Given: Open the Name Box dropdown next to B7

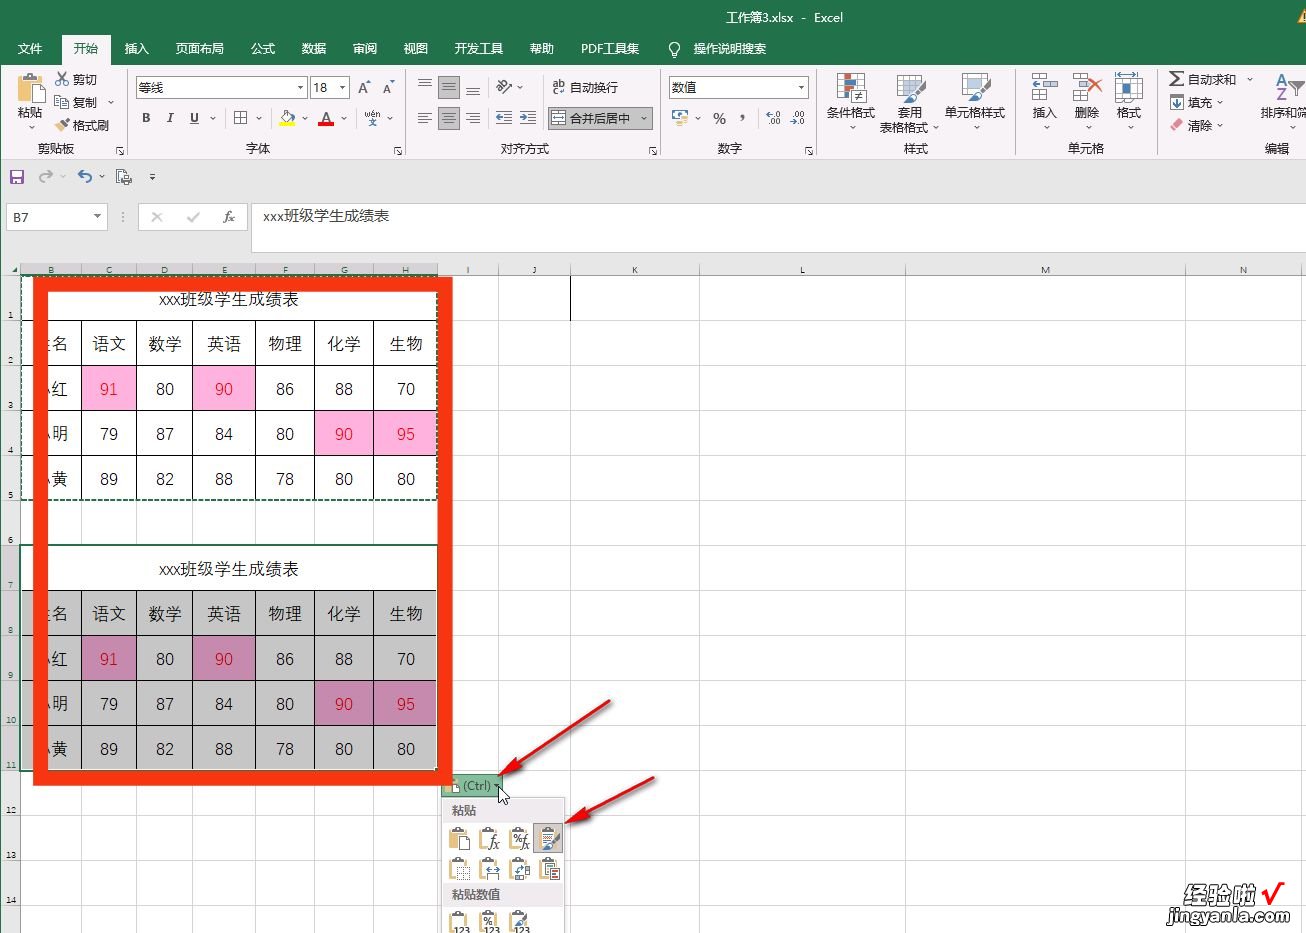Looking at the screenshot, I should (97, 216).
